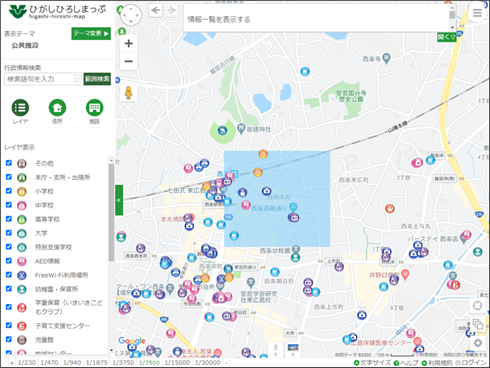
Task: Uncheck the 幼稚園・保育所 layer checkbox
Action: (x=9, y=289)
